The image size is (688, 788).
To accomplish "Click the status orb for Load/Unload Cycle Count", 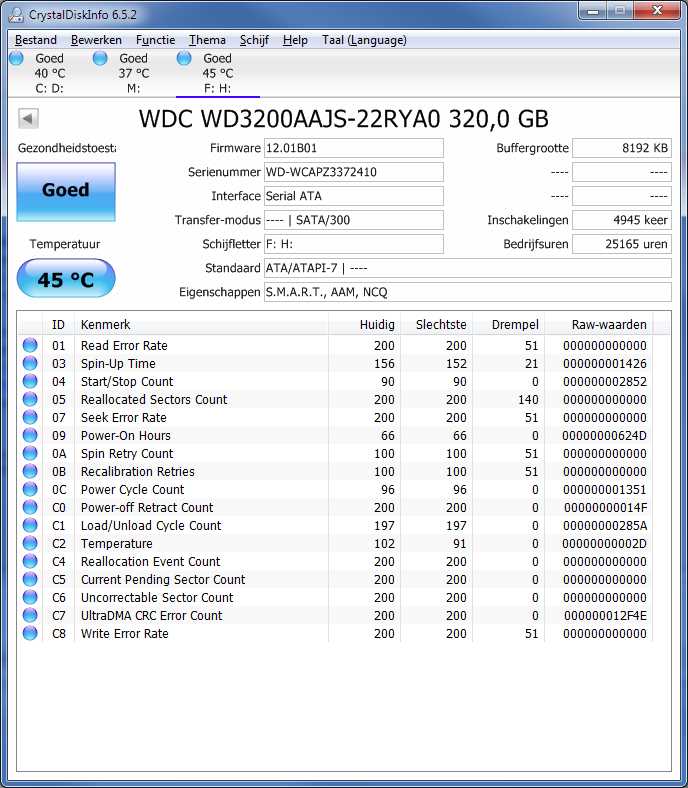I will (30, 525).
